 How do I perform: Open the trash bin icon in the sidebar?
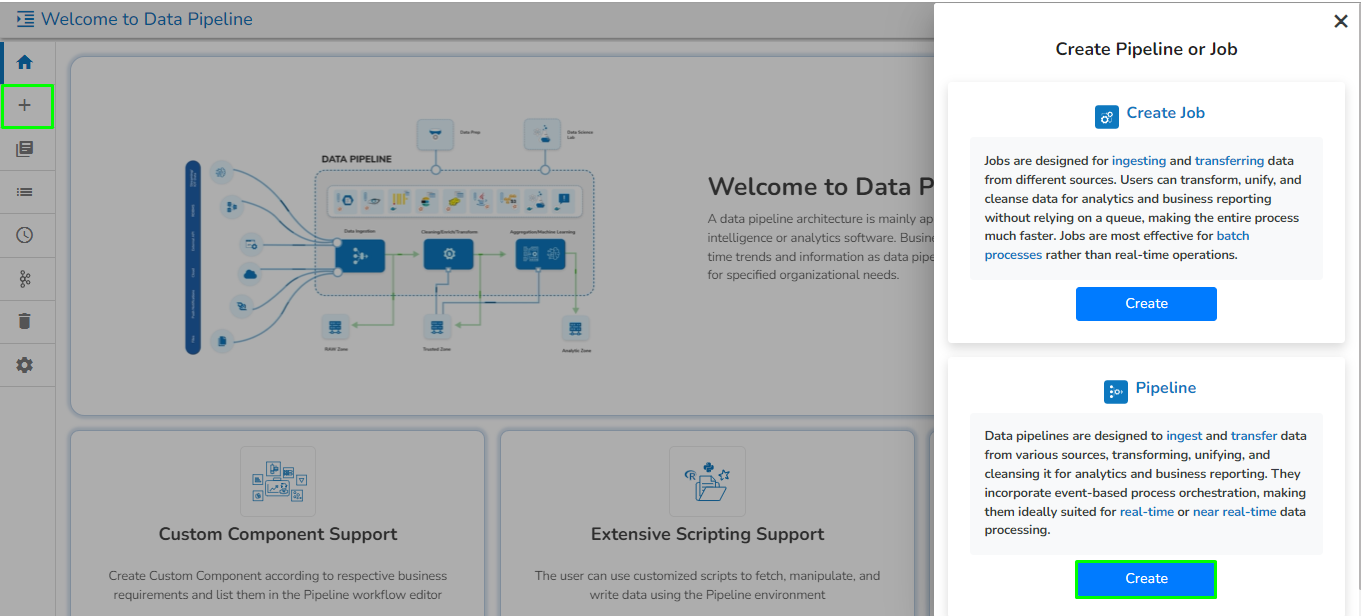point(25,322)
